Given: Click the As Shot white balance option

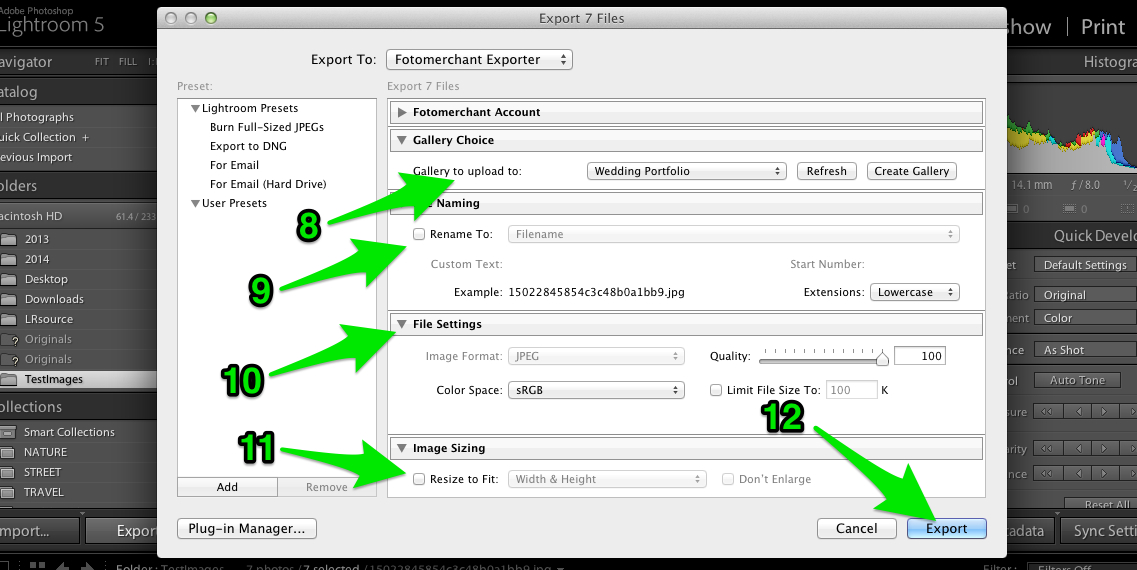Looking at the screenshot, I should 1085,350.
